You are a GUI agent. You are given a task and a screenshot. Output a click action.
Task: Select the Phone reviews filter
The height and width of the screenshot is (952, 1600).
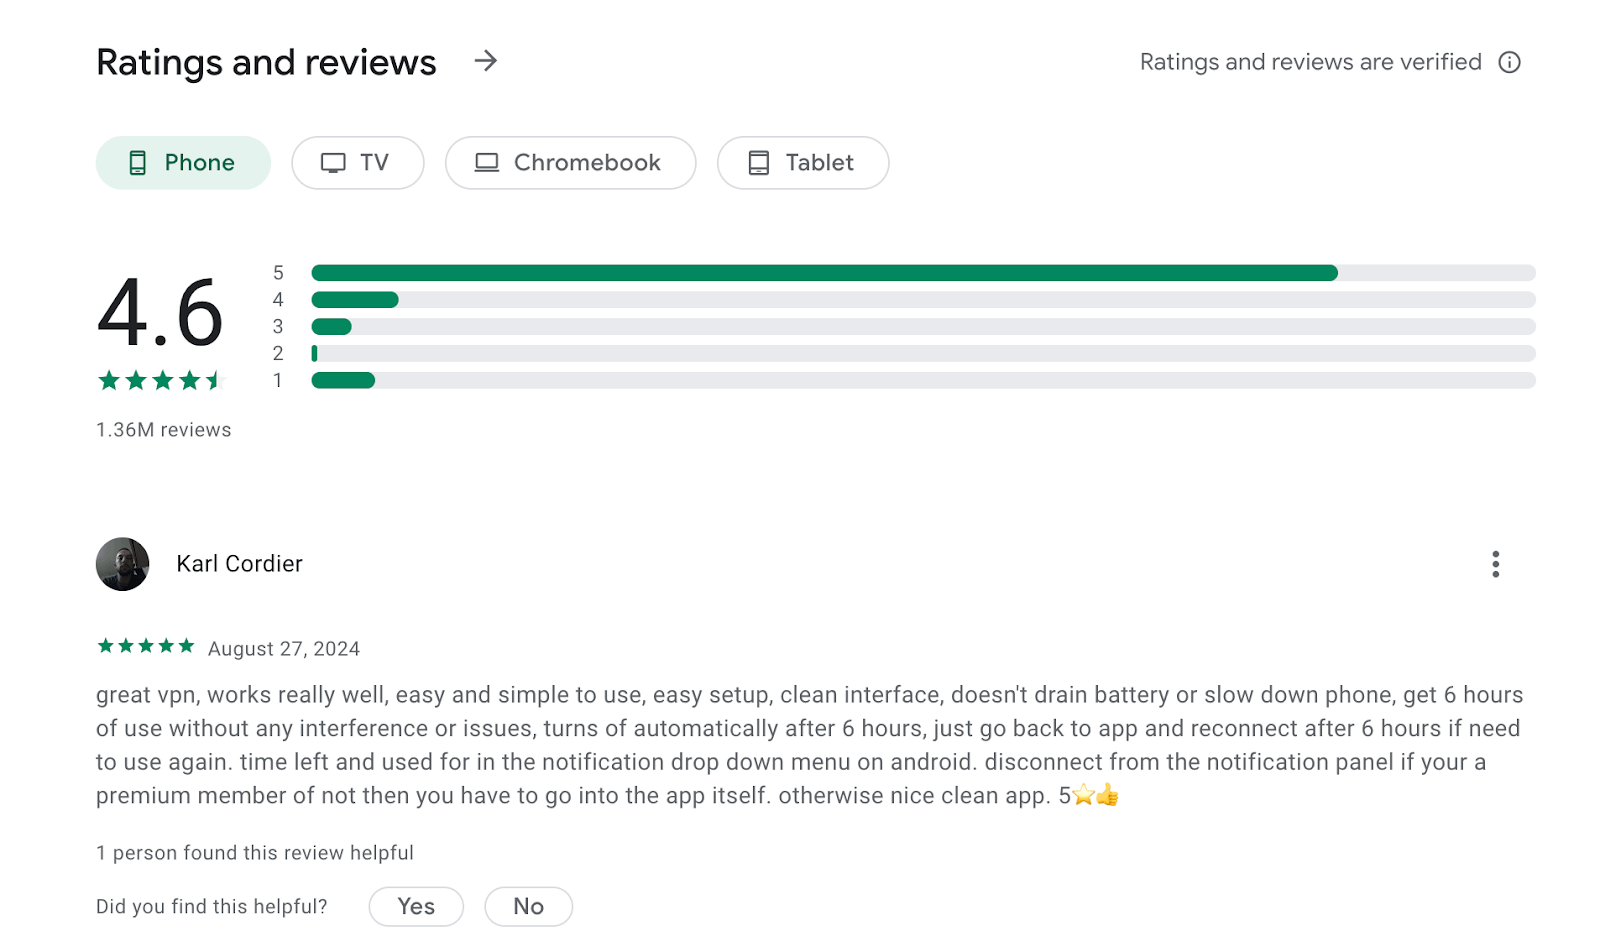[183, 163]
